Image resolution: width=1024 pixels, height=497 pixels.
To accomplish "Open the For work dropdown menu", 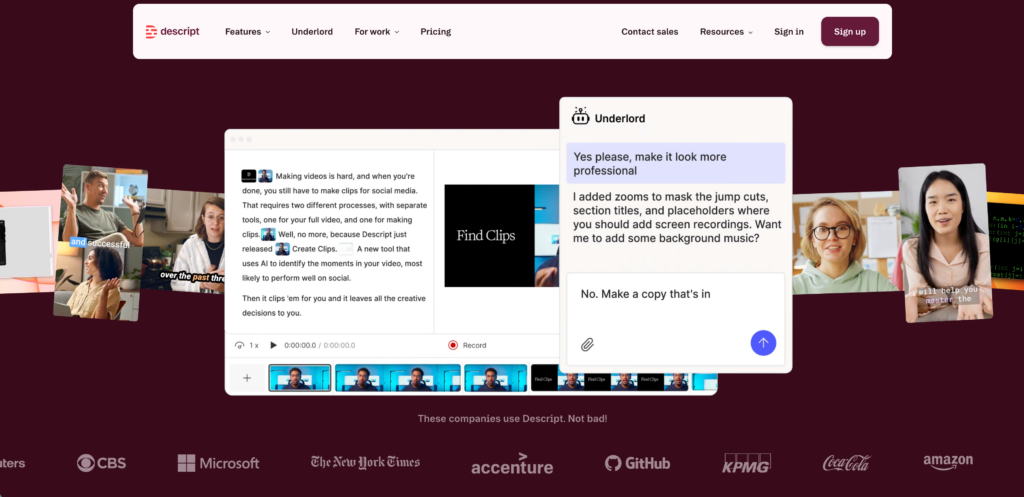I will [x=376, y=31].
